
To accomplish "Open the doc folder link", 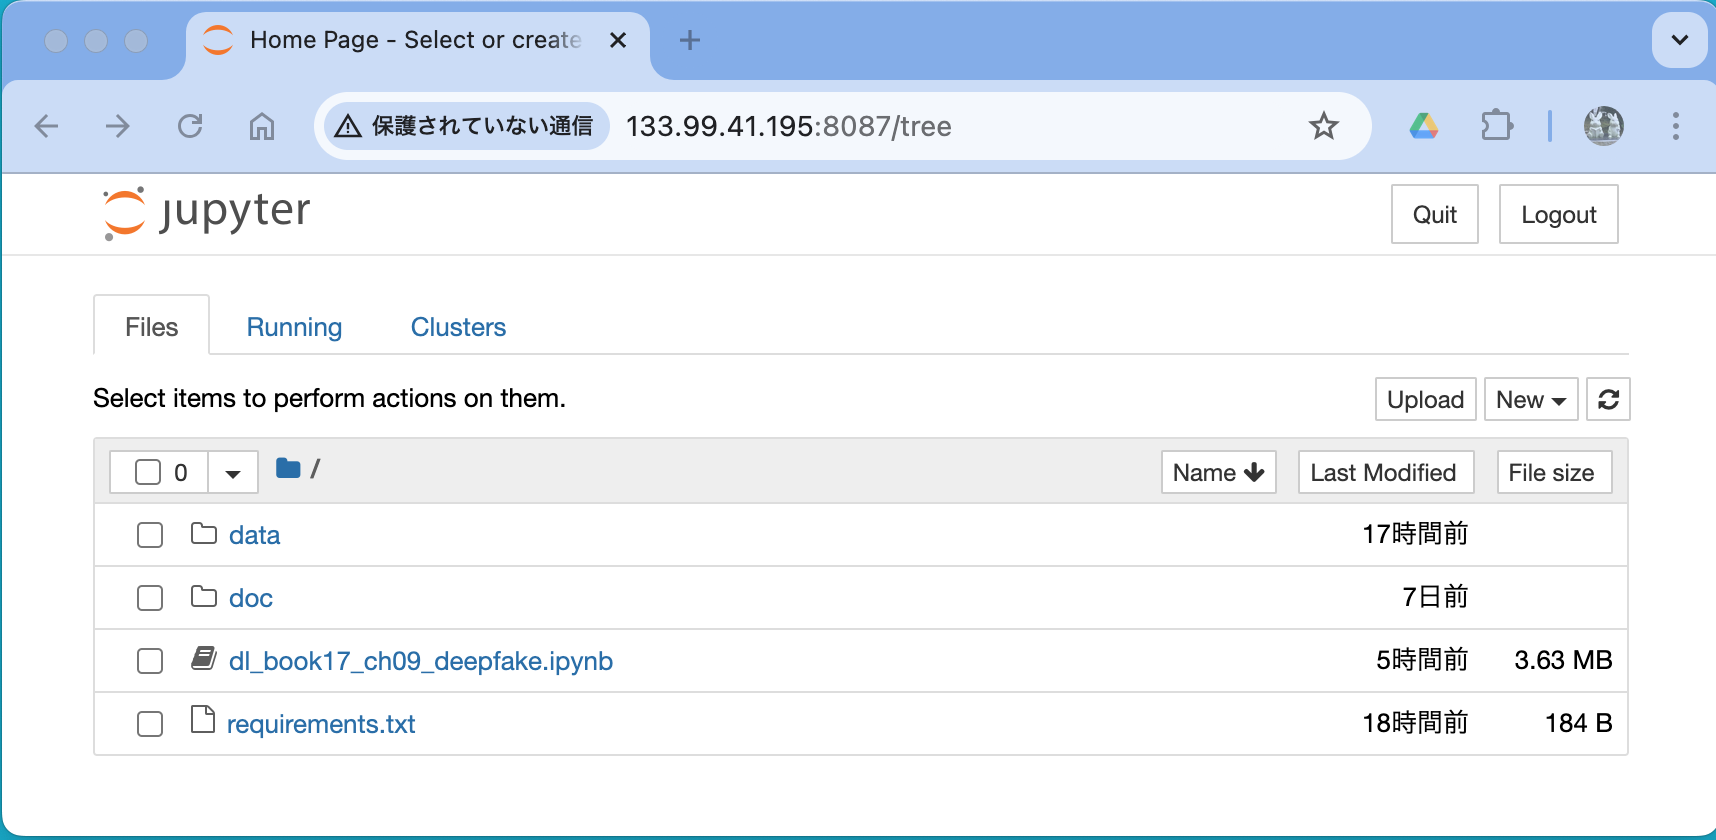I will [x=251, y=598].
